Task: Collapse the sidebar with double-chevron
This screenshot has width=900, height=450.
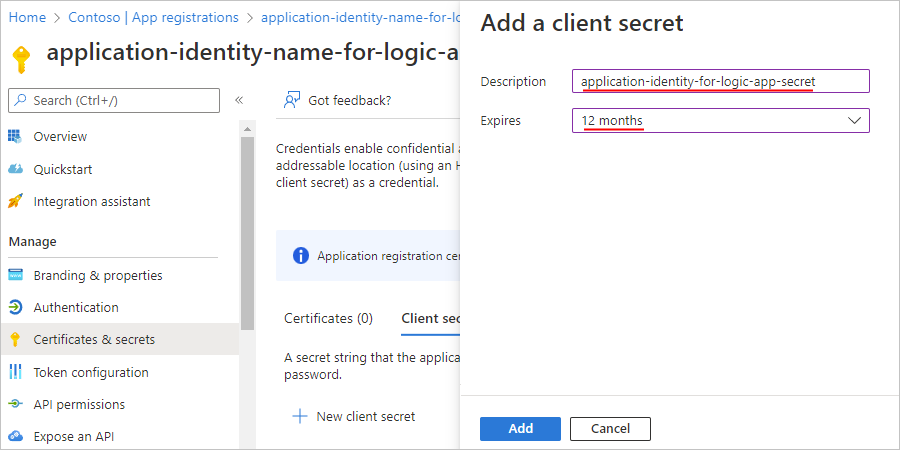Action: coord(239,100)
